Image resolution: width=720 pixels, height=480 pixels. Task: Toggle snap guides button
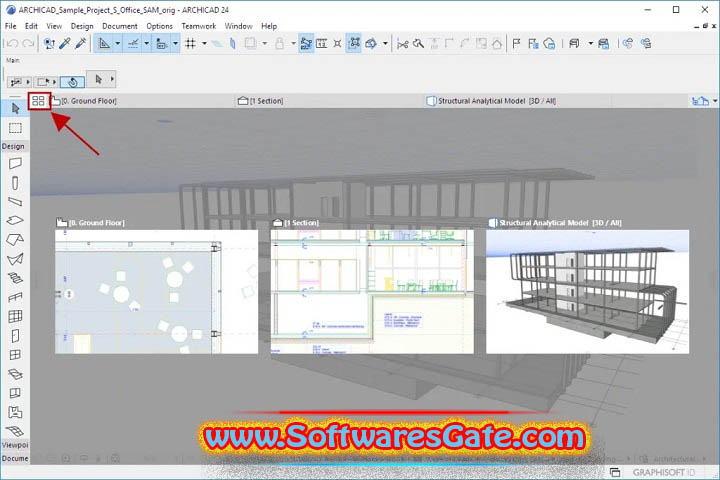(133, 44)
